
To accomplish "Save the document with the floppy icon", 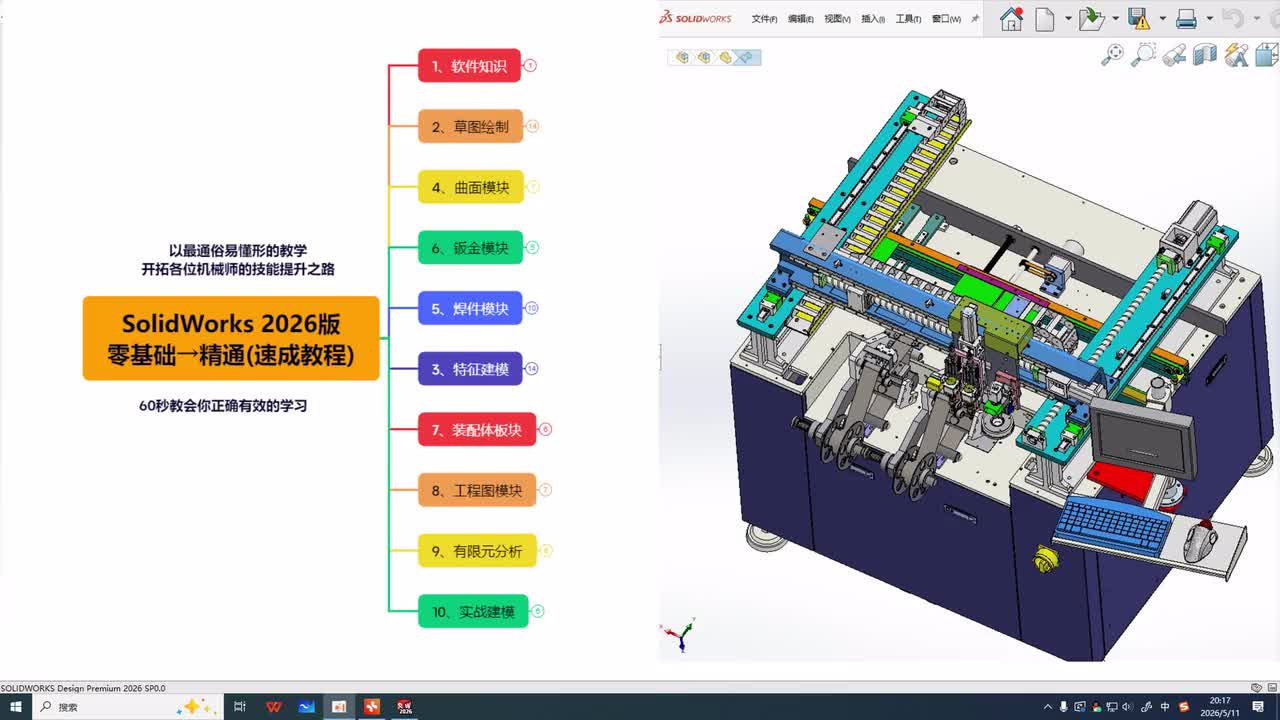I will coord(1139,19).
